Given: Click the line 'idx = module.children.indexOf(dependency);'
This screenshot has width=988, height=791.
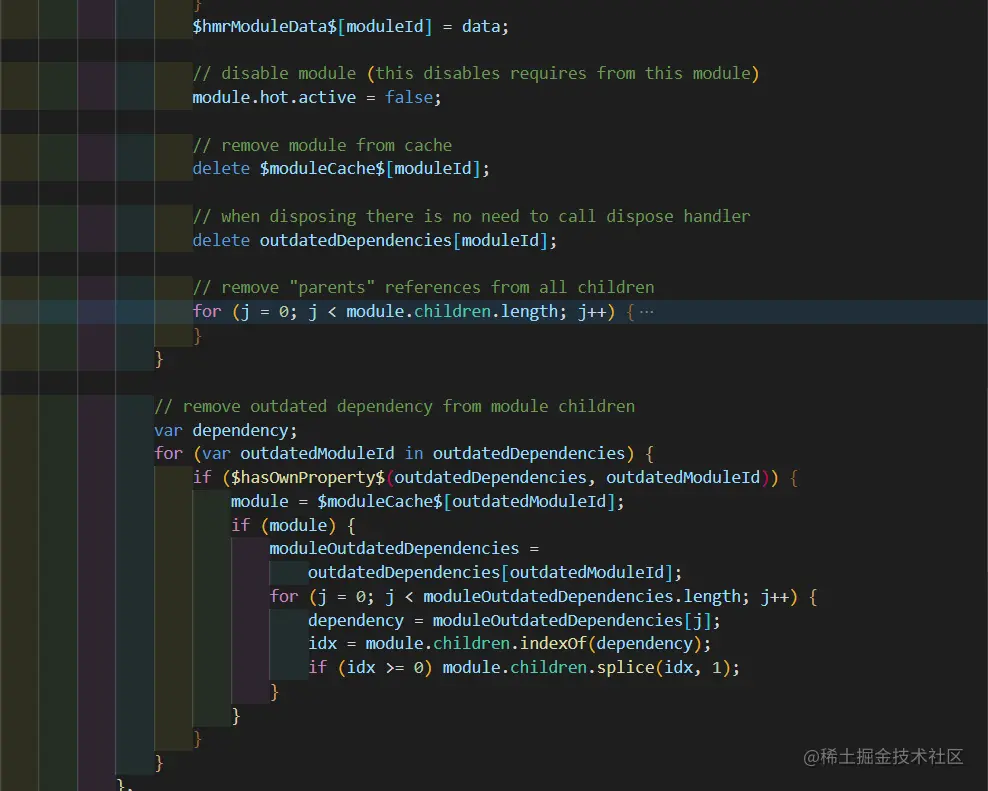Looking at the screenshot, I should [509, 644].
